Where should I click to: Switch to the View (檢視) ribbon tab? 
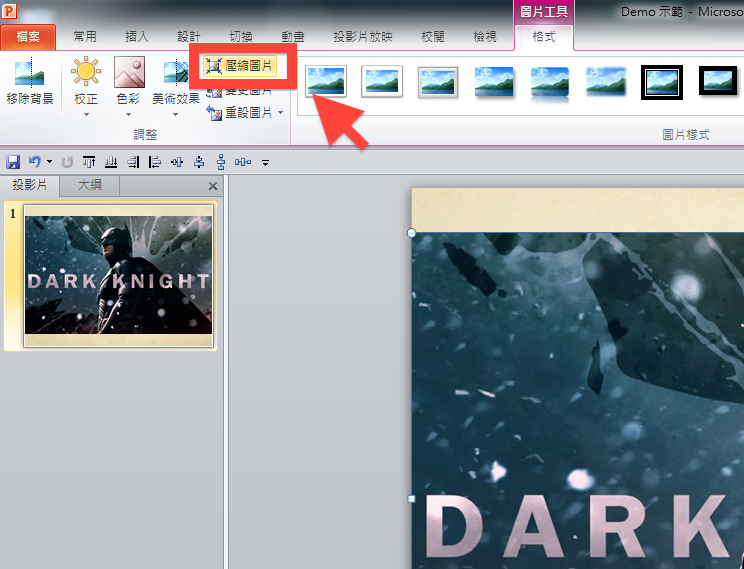click(485, 37)
